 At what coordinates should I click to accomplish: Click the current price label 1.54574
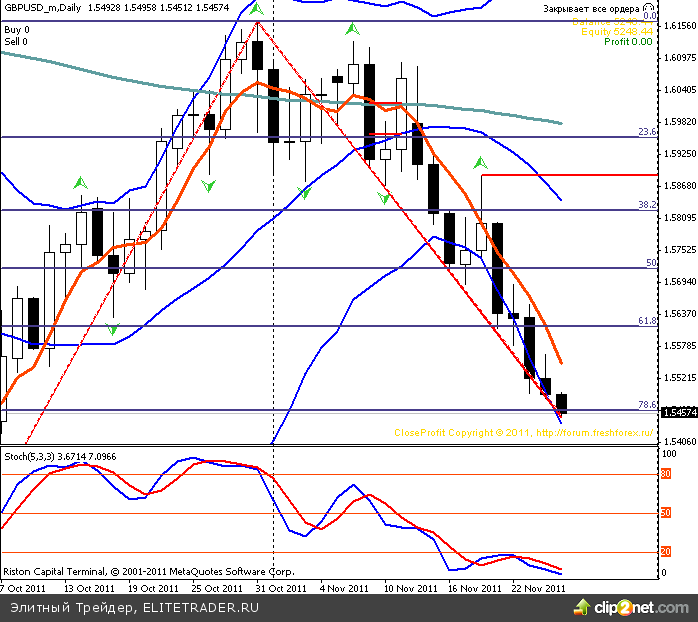coord(679,412)
